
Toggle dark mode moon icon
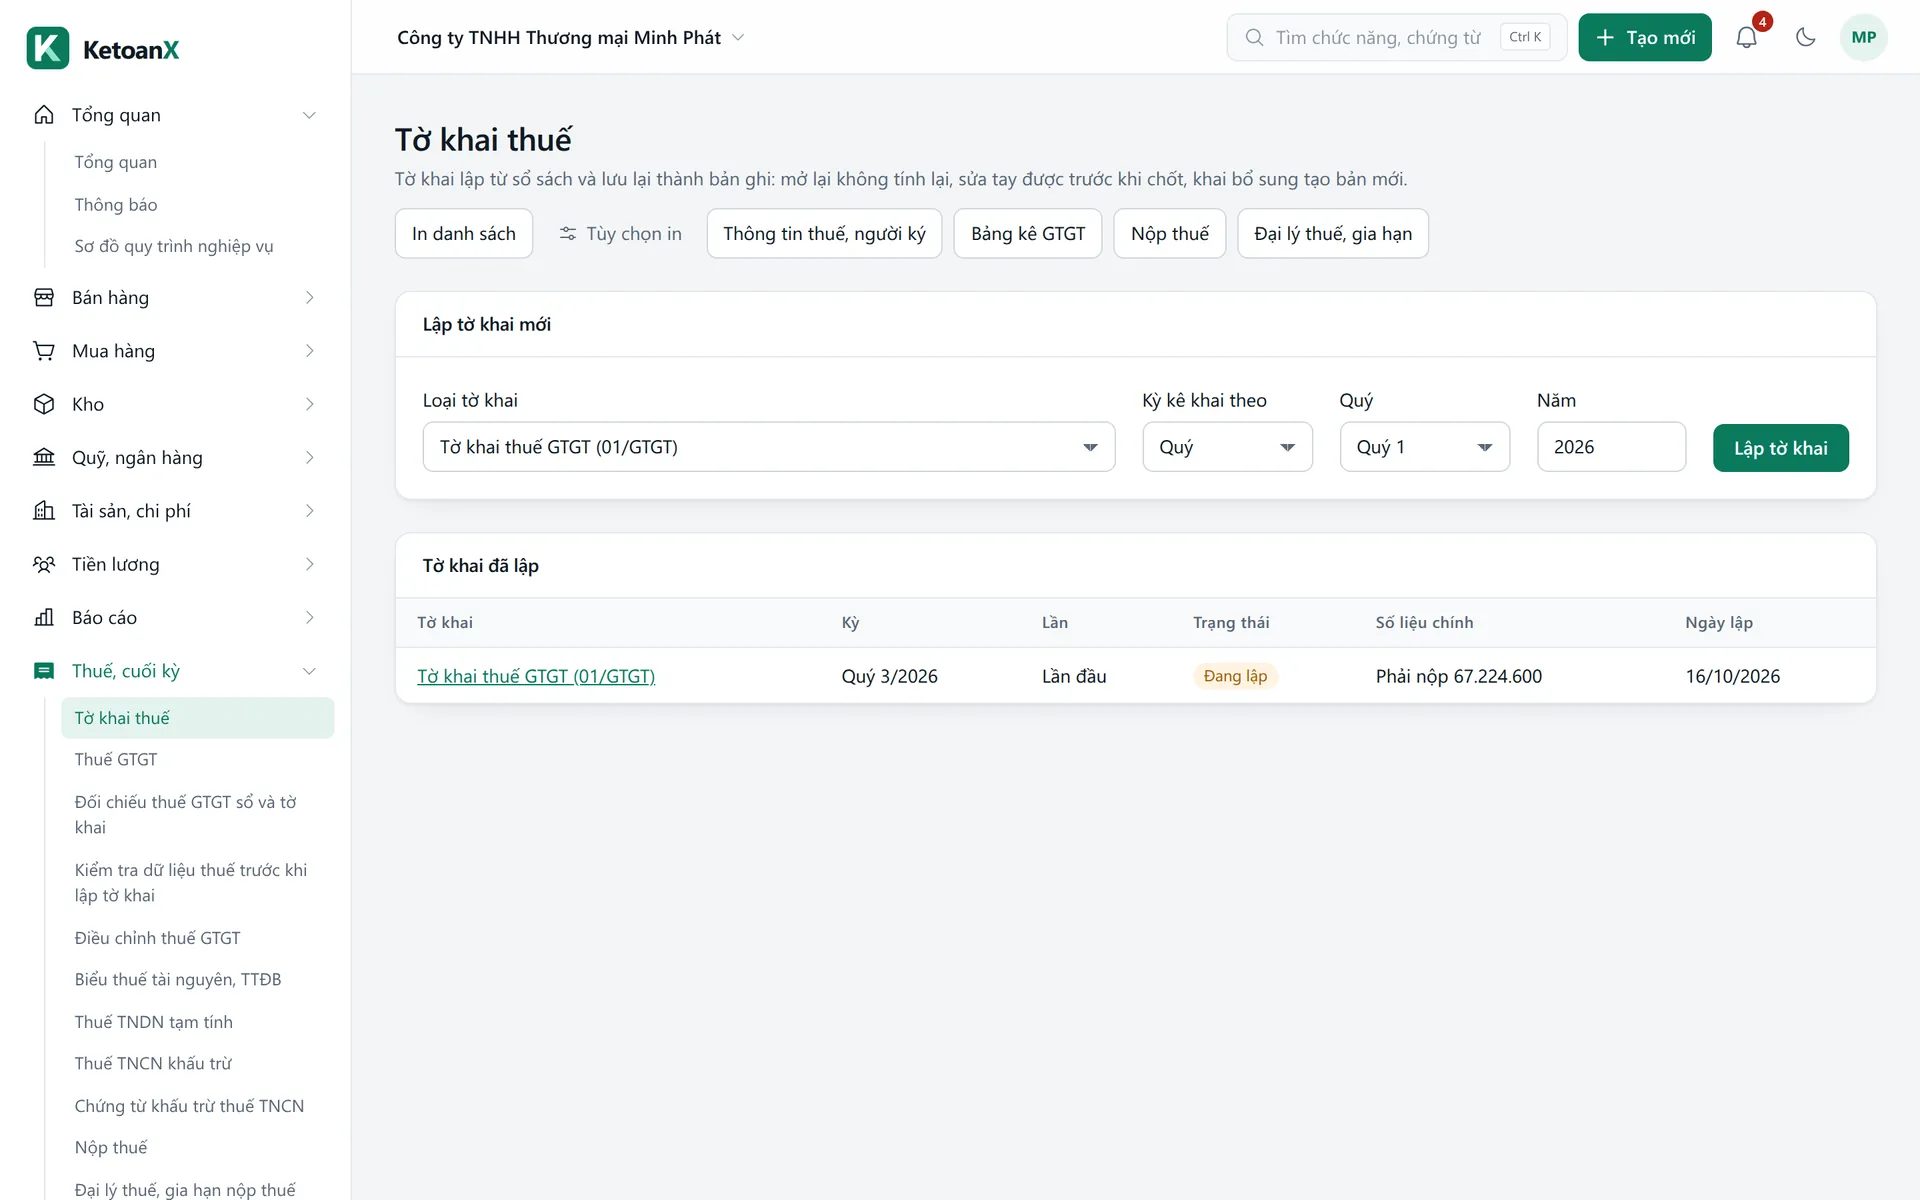[1805, 38]
